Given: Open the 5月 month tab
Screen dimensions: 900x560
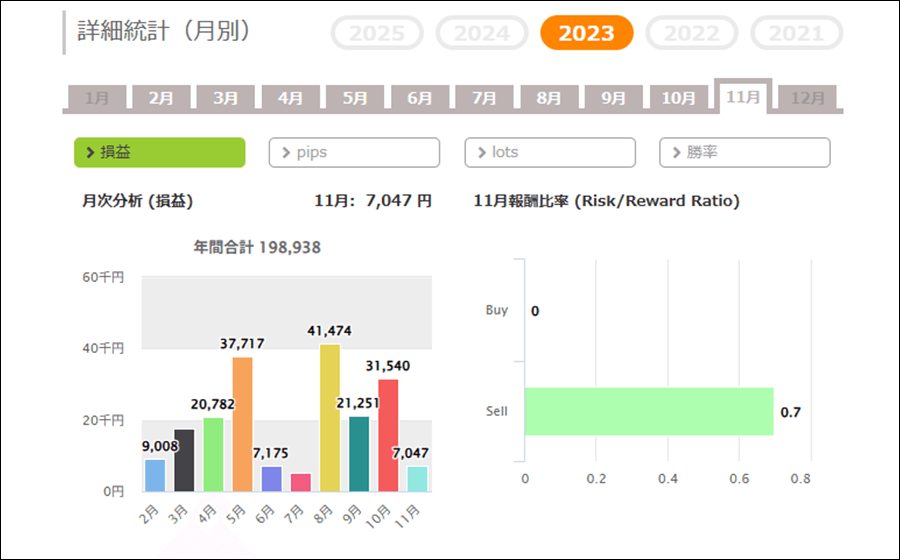Looking at the screenshot, I should coord(355,98).
